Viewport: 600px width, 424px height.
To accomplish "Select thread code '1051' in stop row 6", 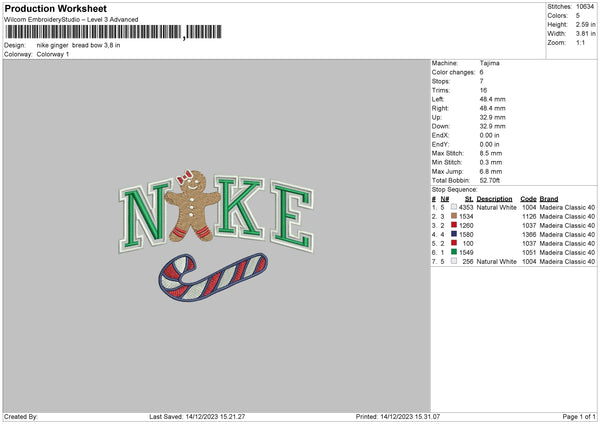I will click(x=529, y=253).
